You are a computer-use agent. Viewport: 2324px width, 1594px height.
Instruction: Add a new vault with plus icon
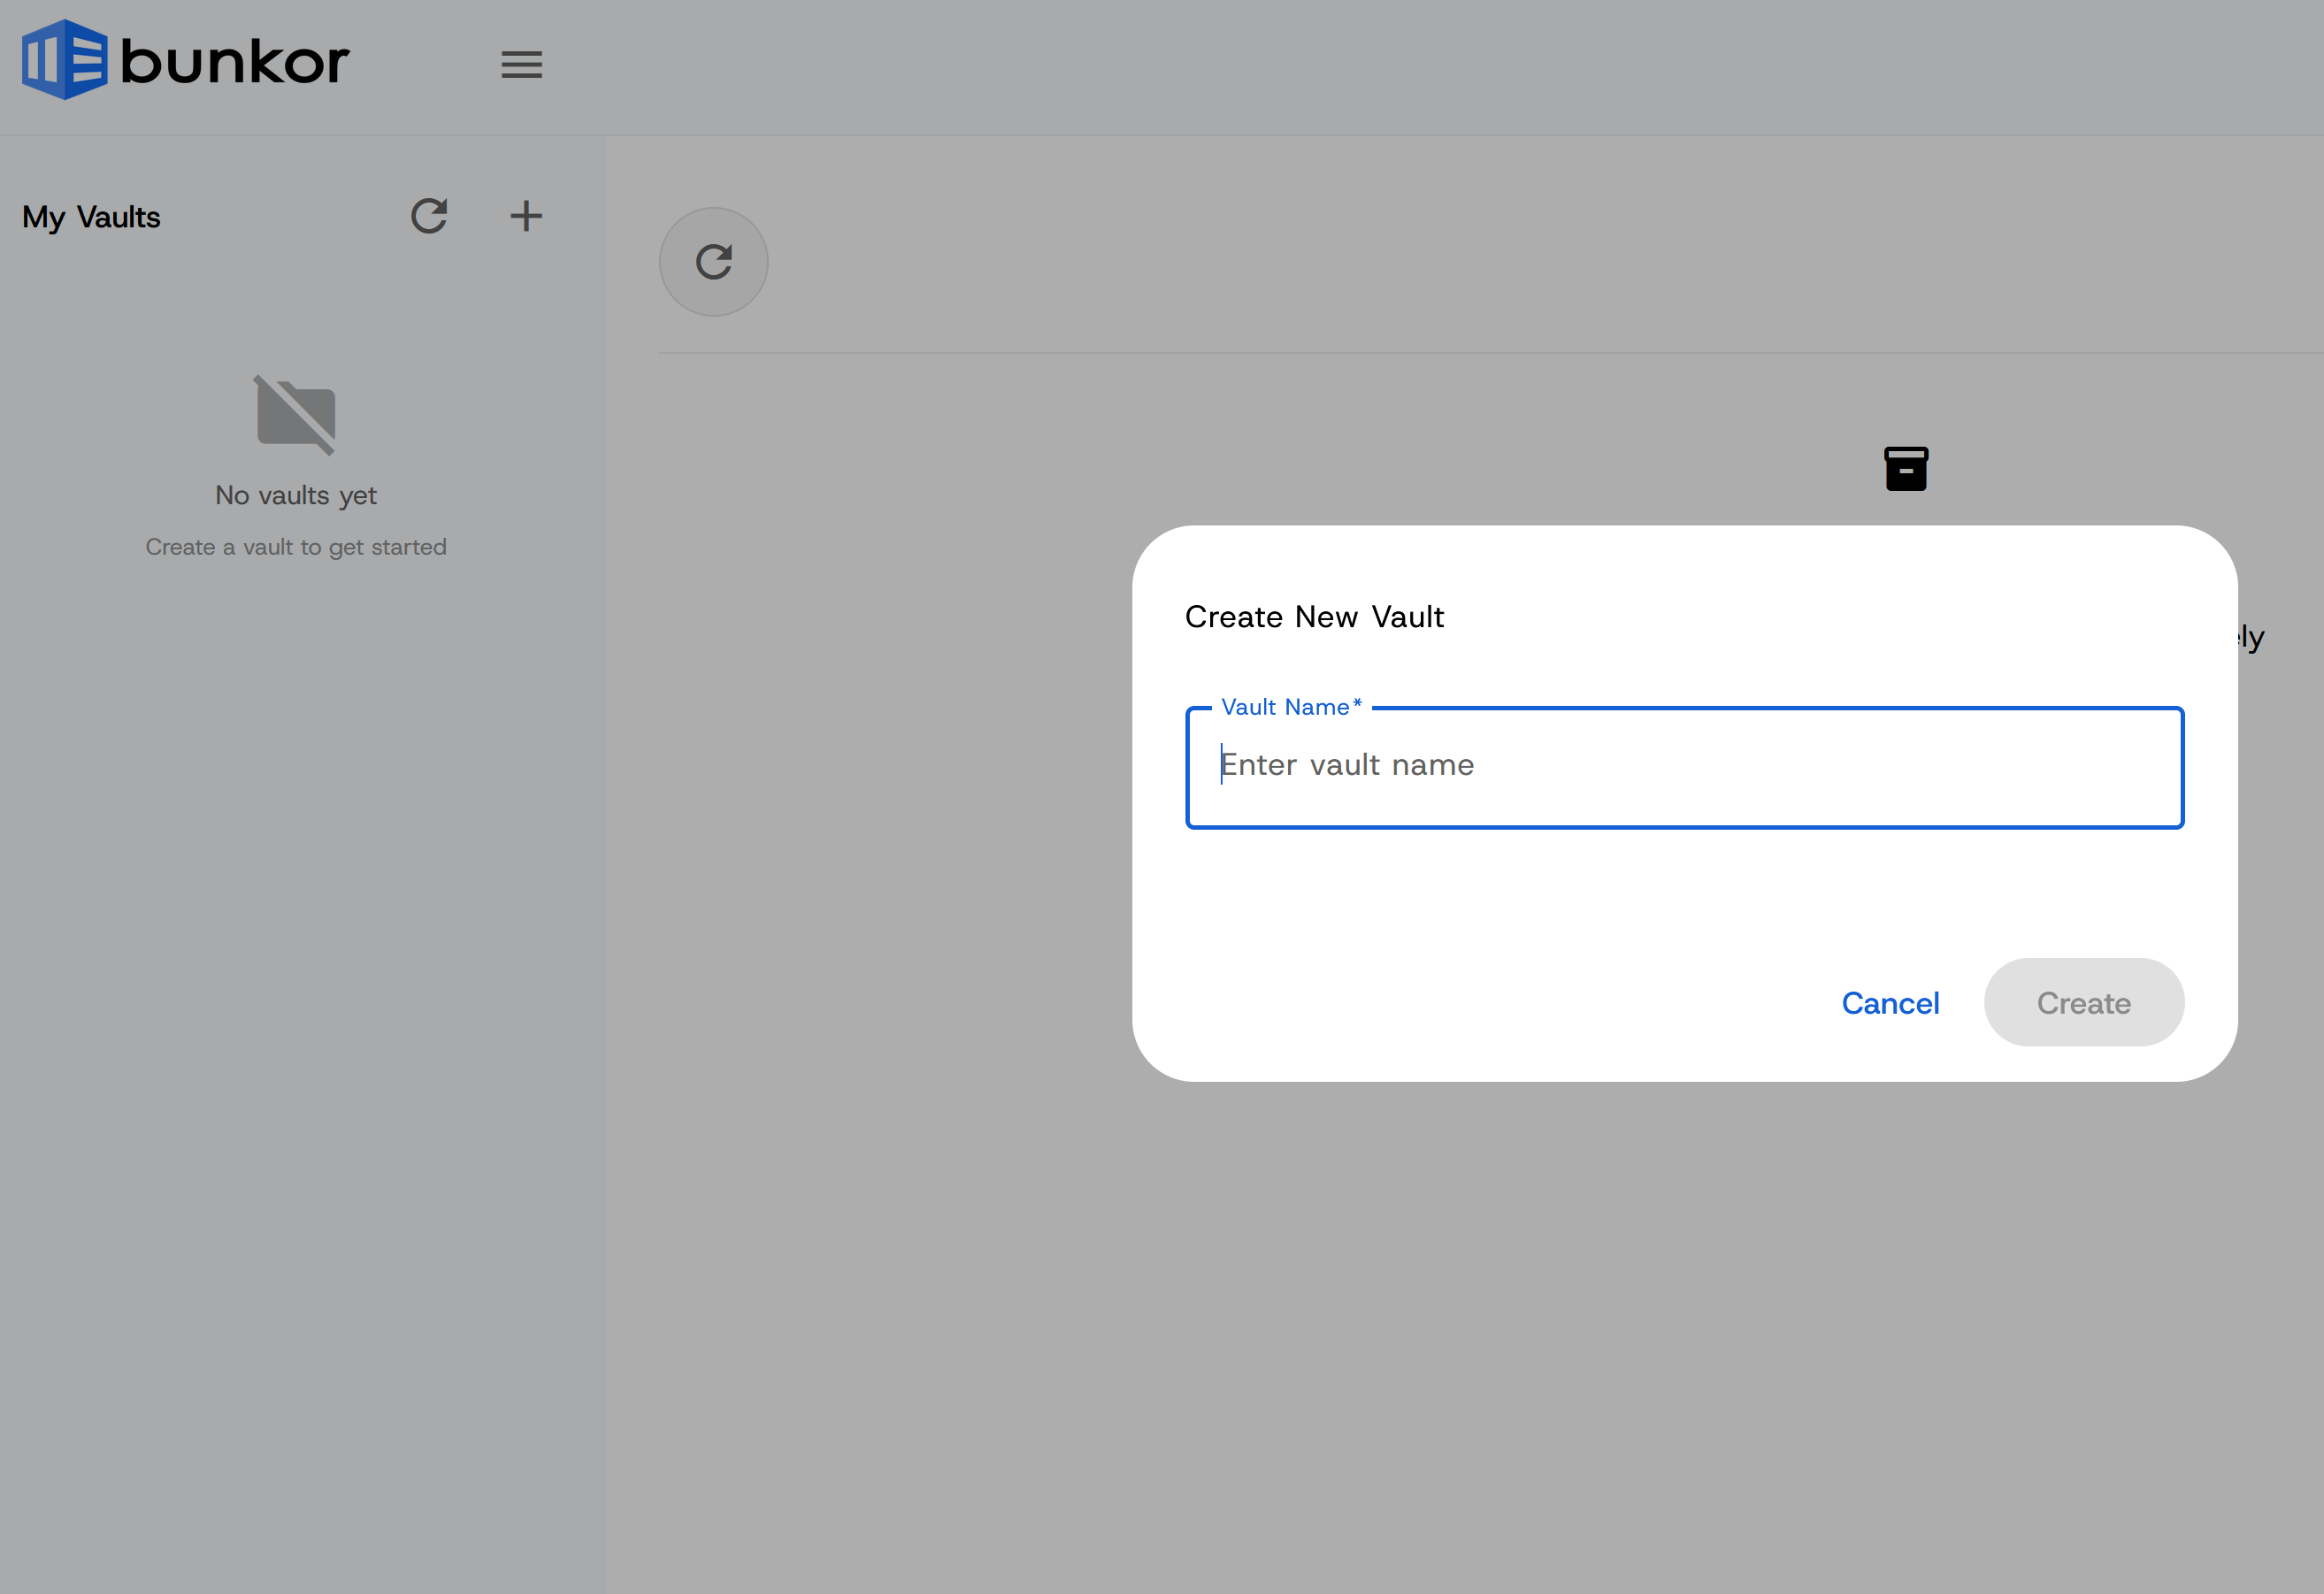pos(526,216)
